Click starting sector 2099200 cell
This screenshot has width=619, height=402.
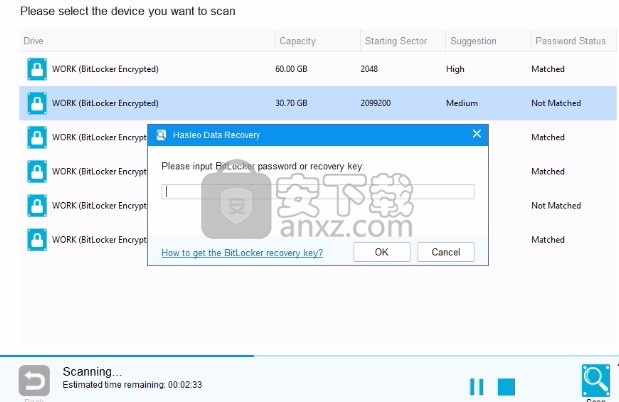(375, 103)
